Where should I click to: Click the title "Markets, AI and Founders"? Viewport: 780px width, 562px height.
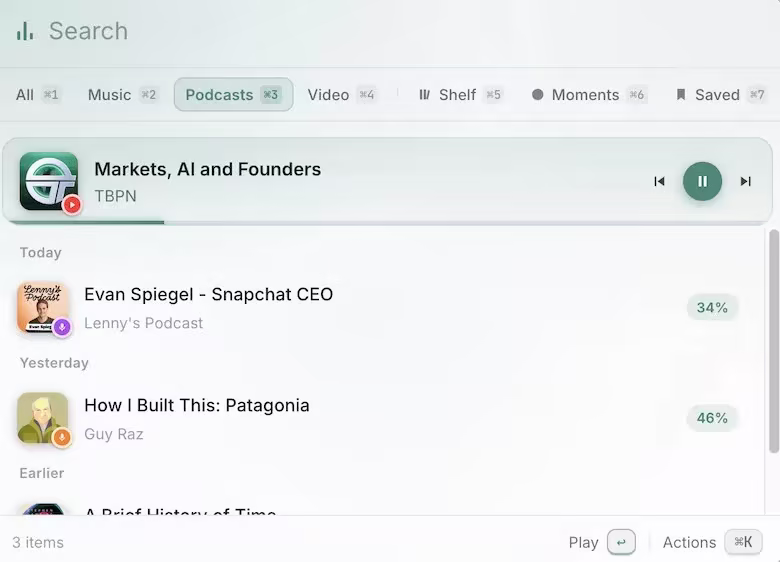207,169
